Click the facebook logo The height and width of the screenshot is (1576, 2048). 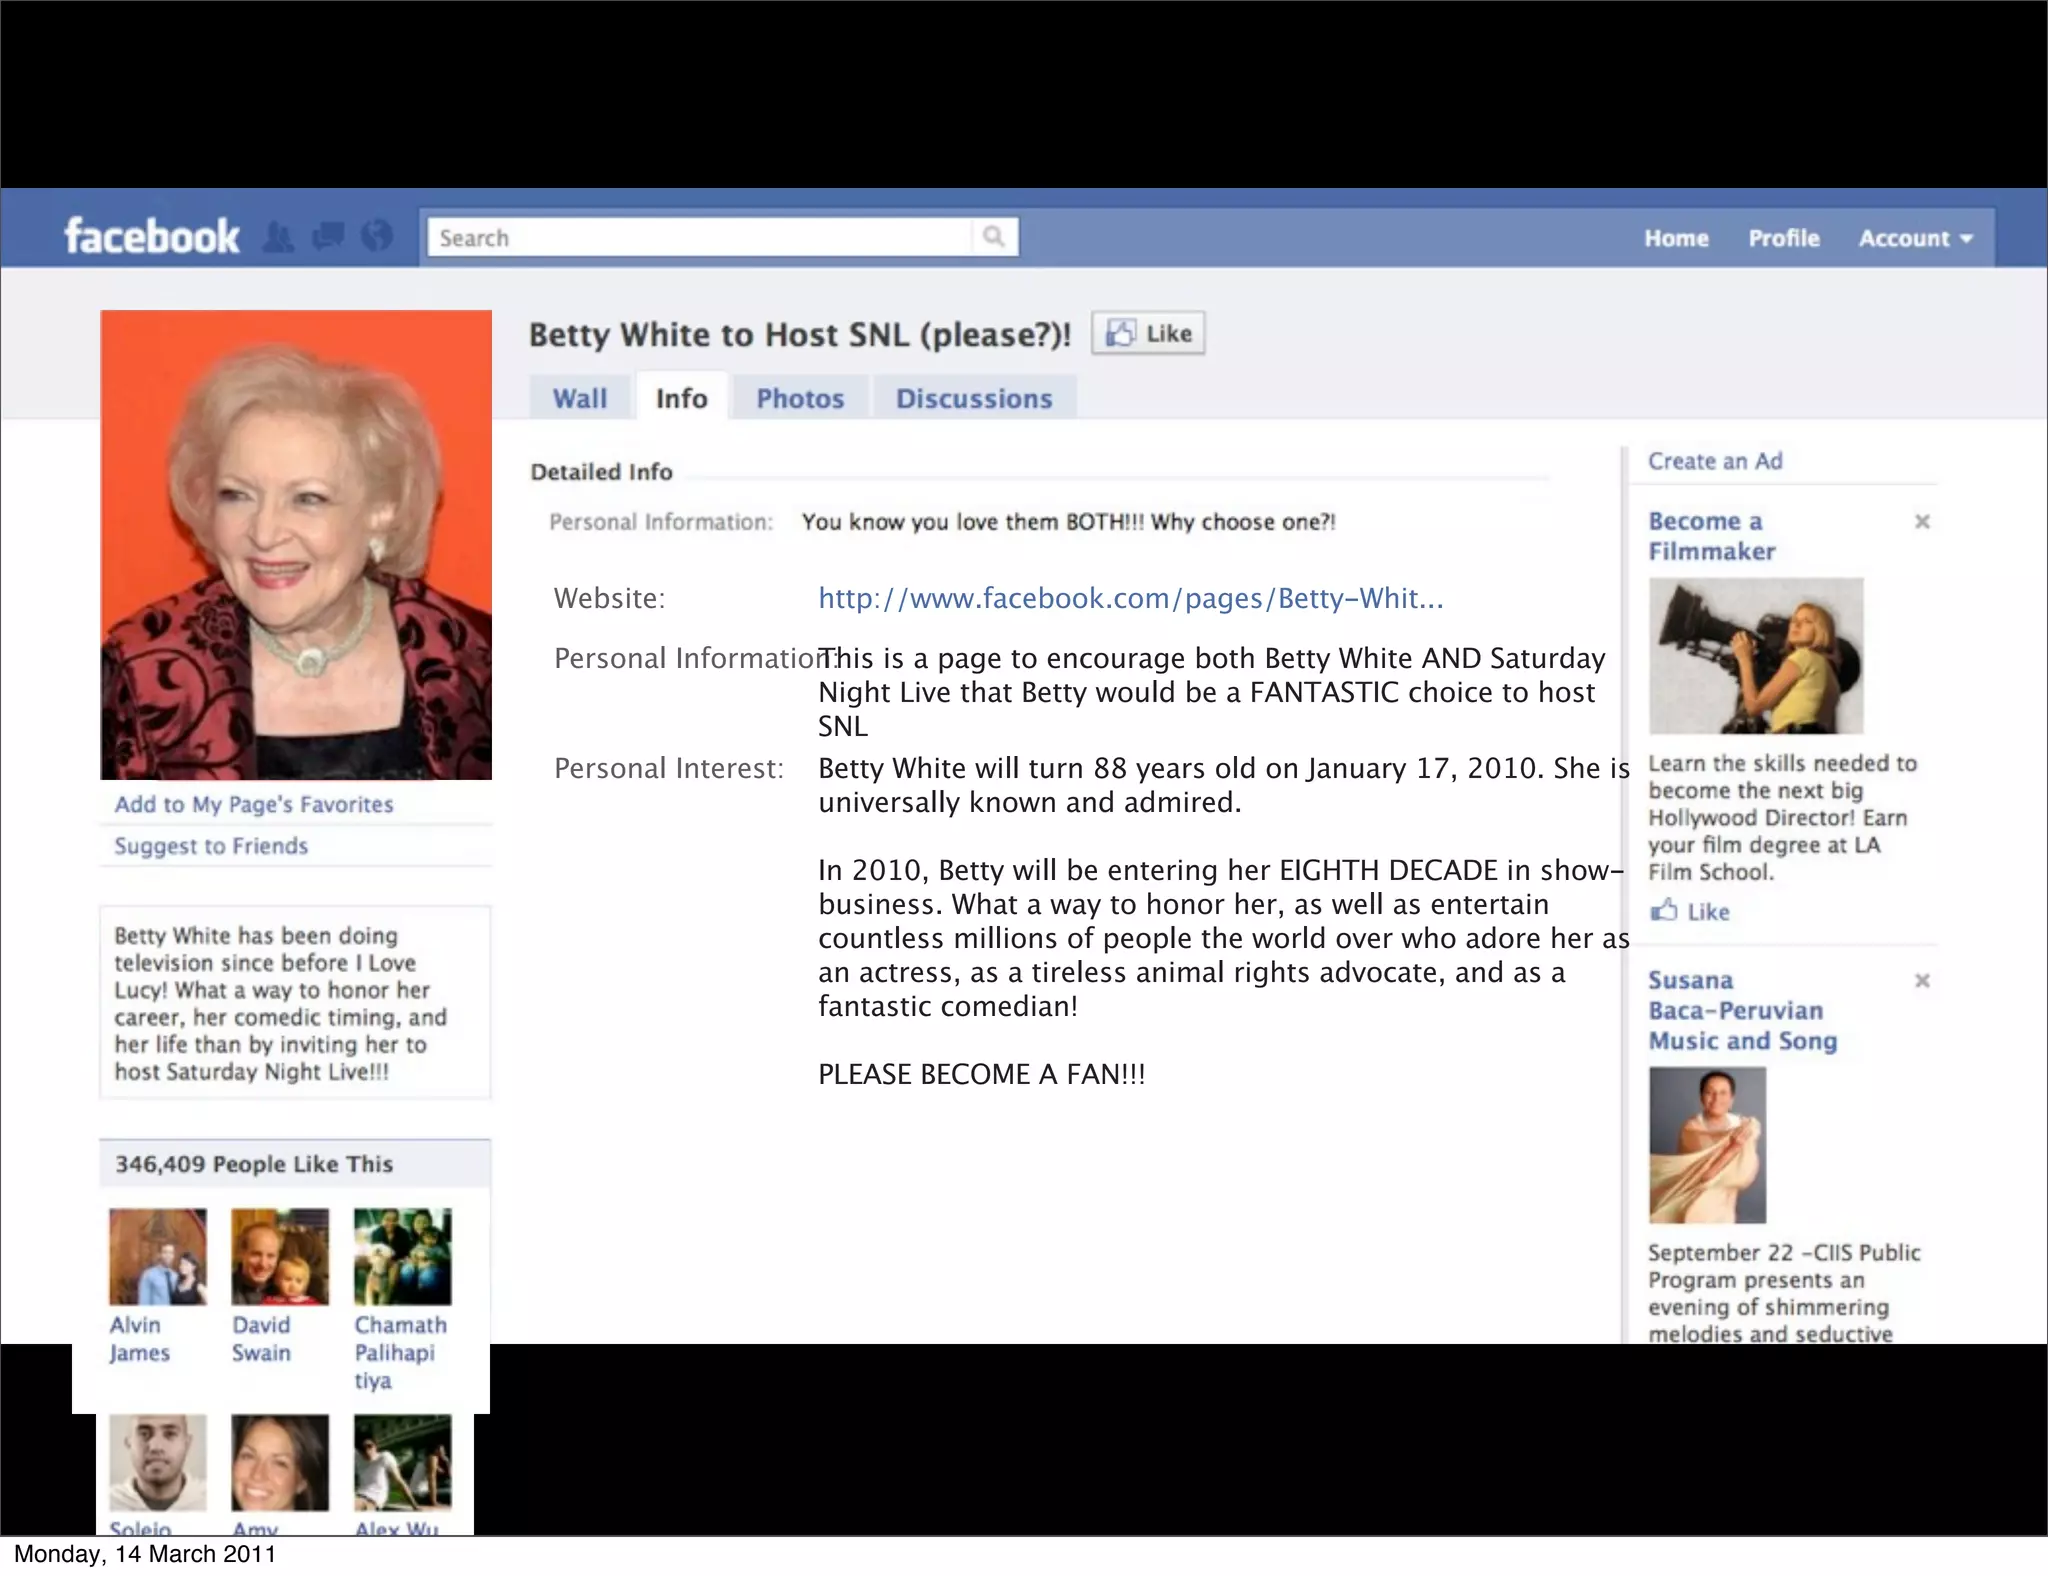(152, 237)
